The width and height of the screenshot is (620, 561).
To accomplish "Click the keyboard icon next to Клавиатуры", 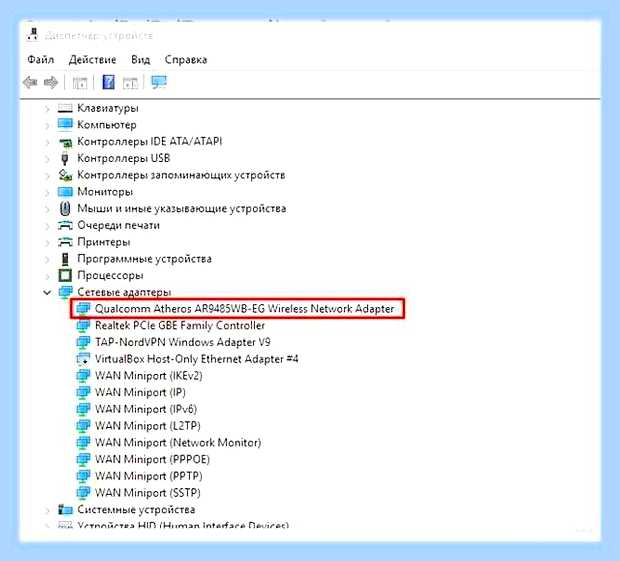I will click(x=65, y=108).
